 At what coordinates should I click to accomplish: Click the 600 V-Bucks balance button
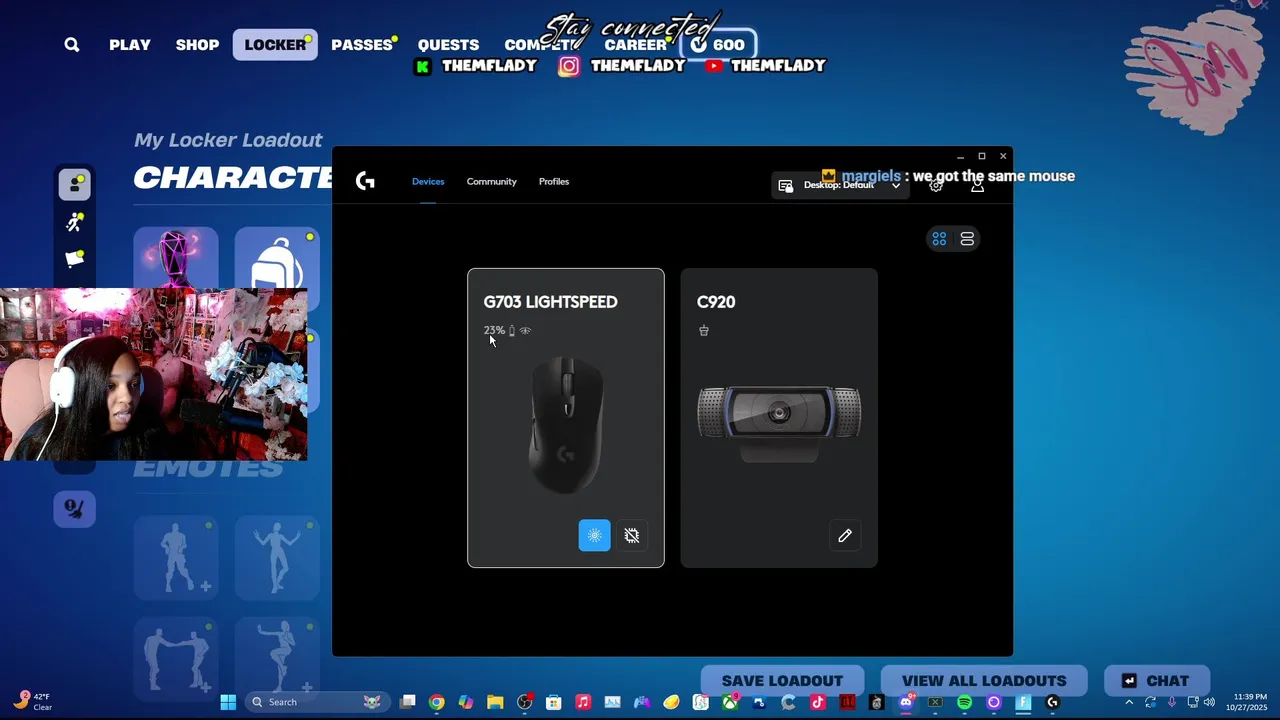coord(718,45)
